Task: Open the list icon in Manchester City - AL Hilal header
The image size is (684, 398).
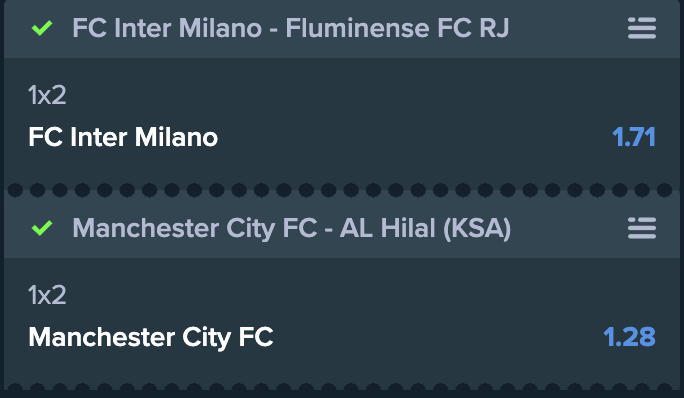Action: pyautogui.click(x=642, y=228)
